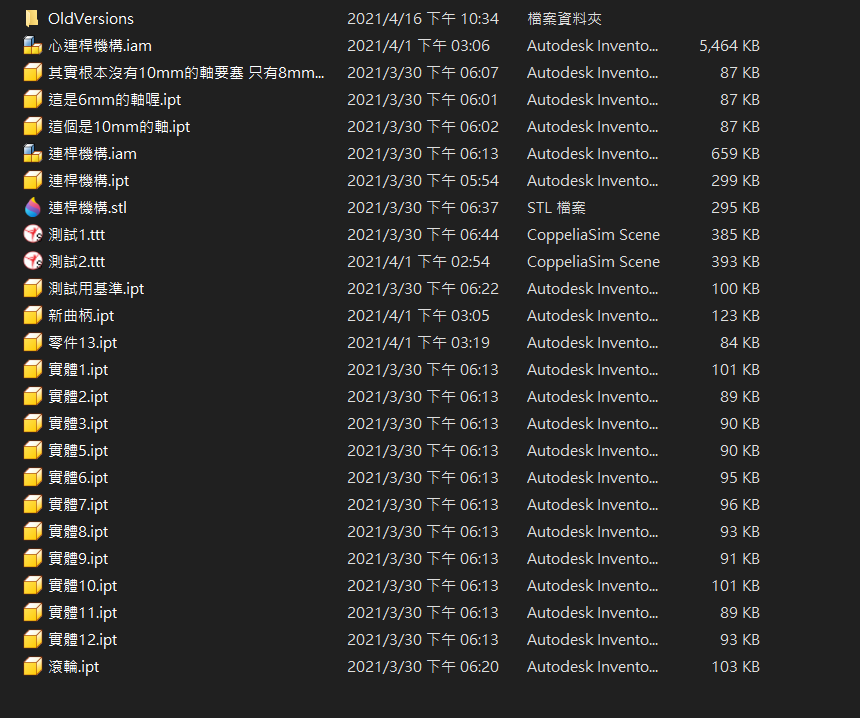Screen dimensions: 860x718
Task: Select the file name 測試2.ttt
Action: coord(76,261)
